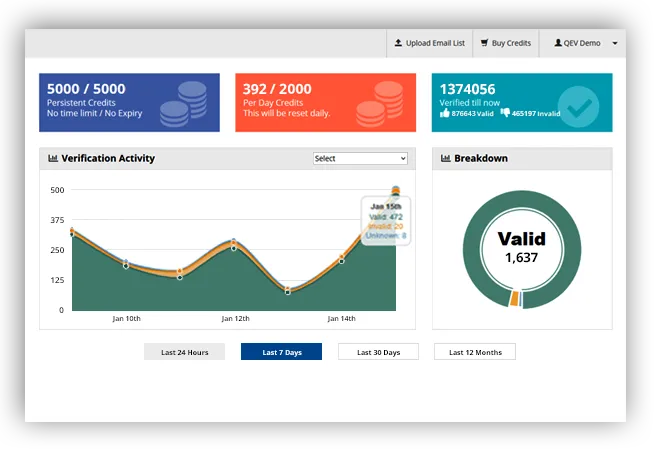Click the user profile icon

(x=558, y=43)
